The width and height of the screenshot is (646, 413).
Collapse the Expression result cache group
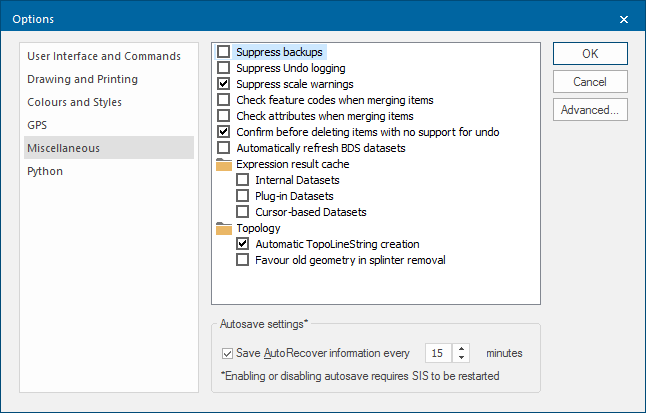pos(293,164)
